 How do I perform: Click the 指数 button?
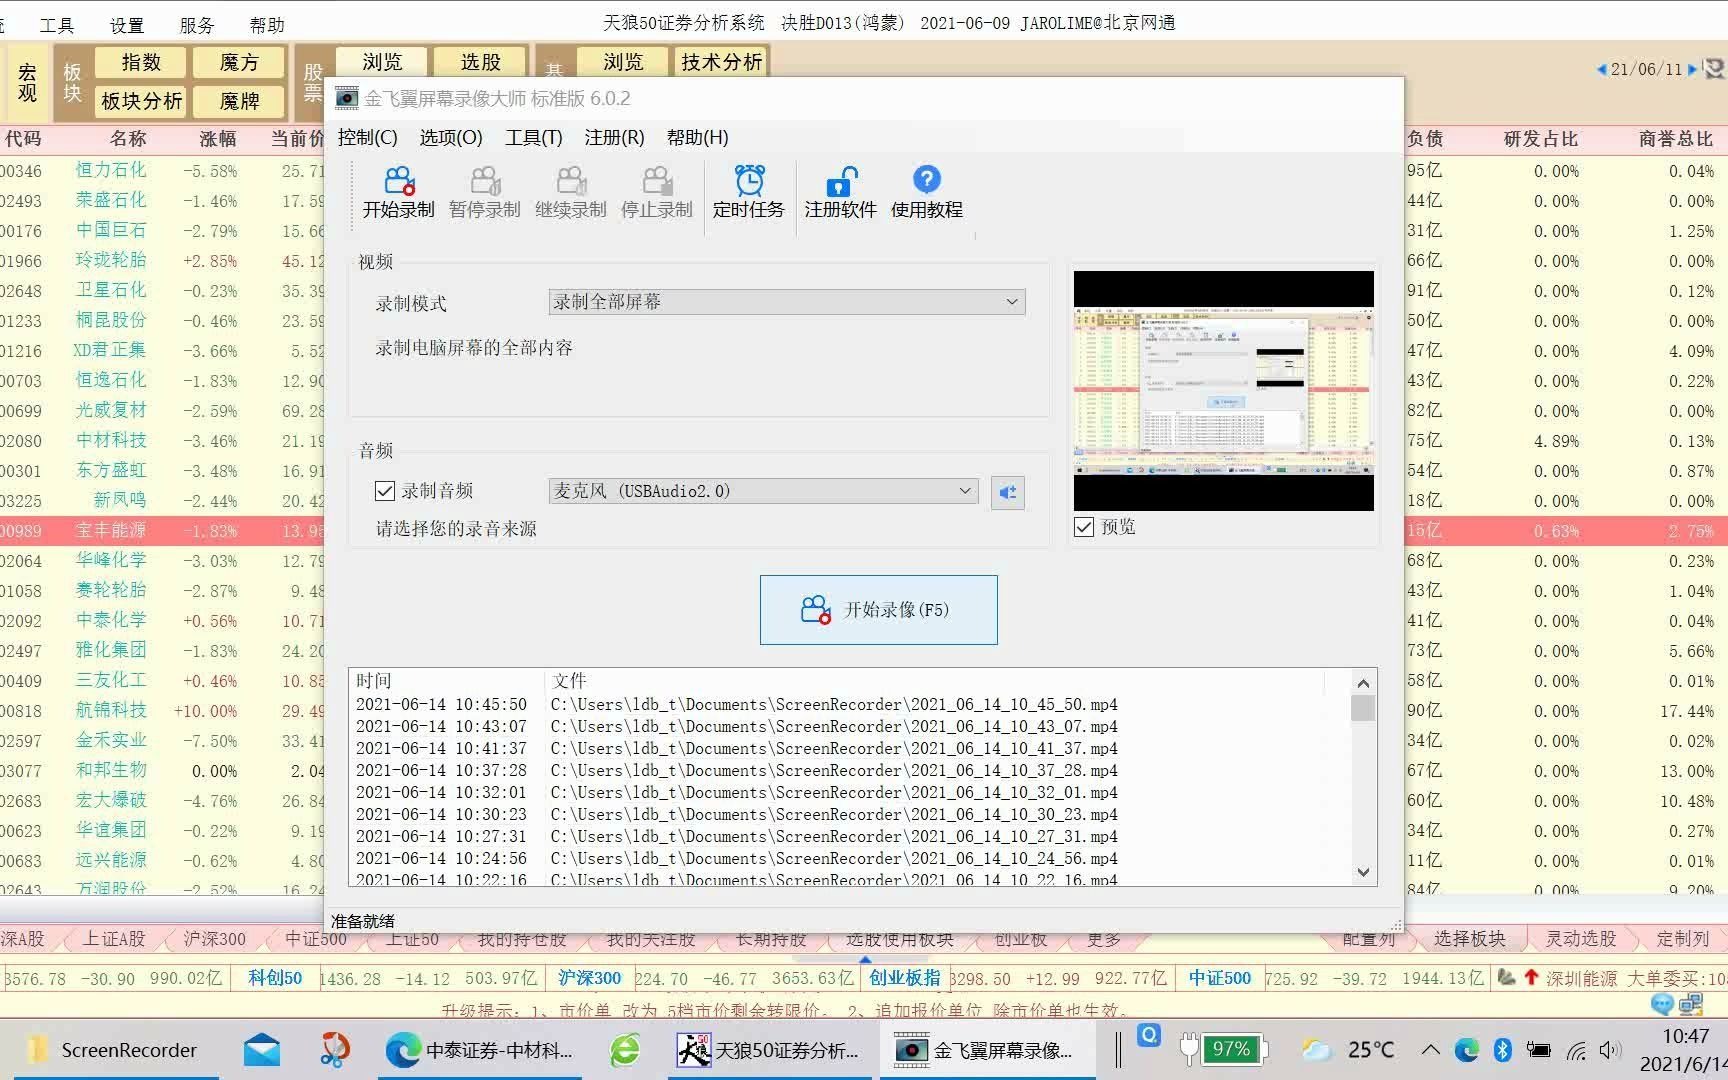click(141, 62)
